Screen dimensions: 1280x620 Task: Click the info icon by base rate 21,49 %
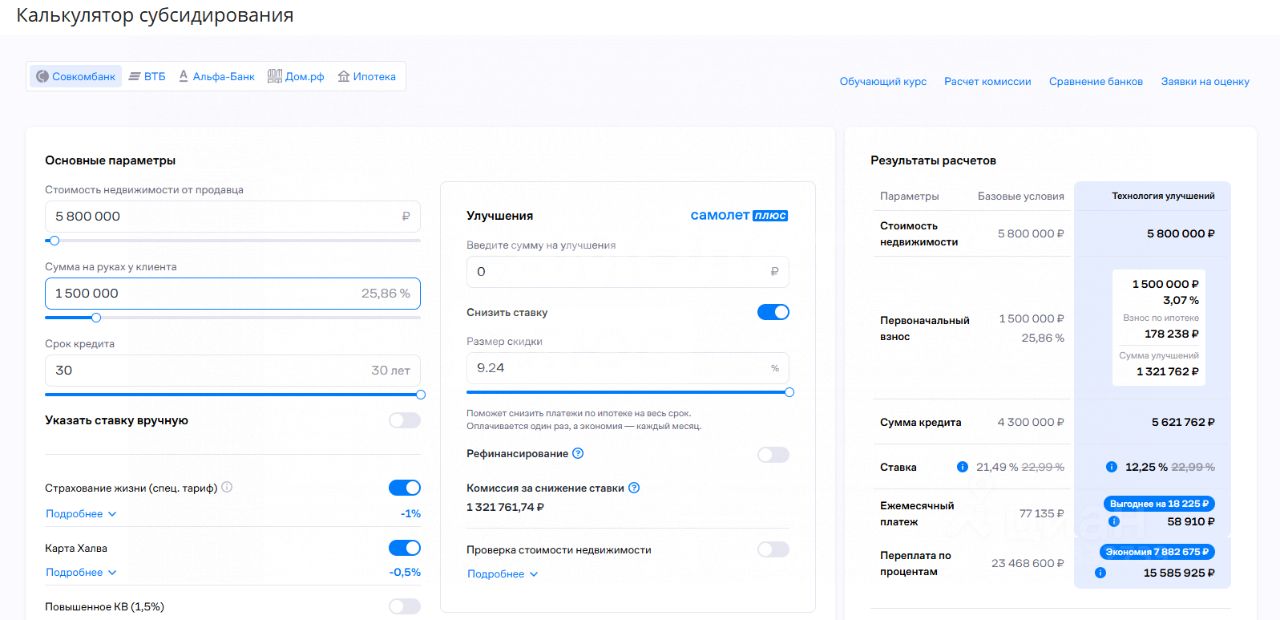(962, 467)
